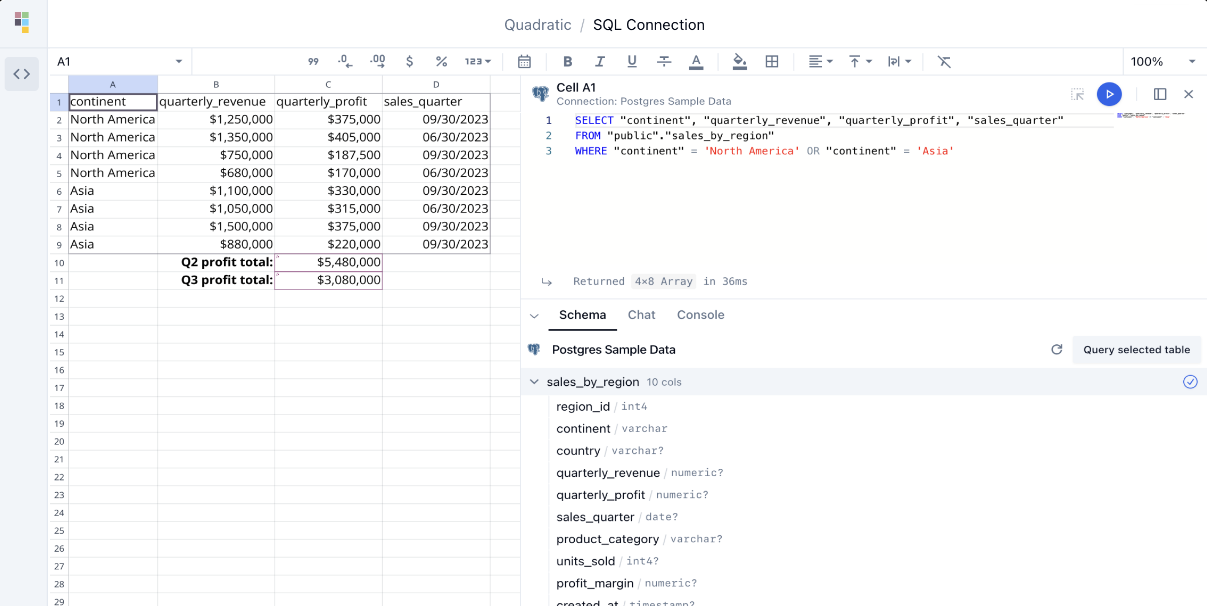Select cell with $1,500,000 revenue

pyautogui.click(x=216, y=227)
